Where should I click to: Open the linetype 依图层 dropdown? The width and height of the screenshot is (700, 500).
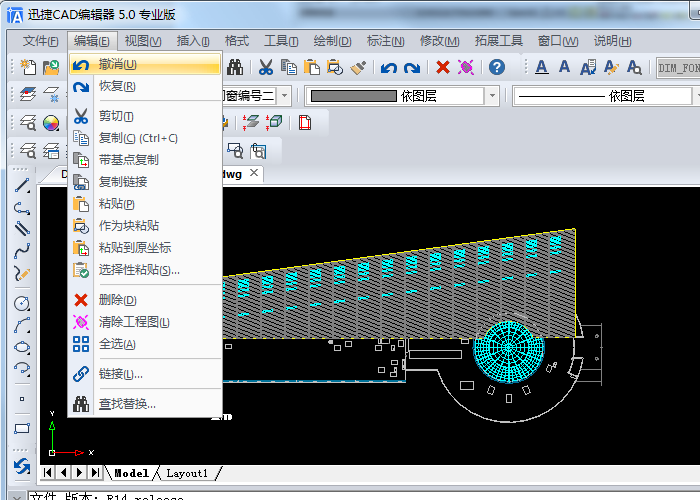point(696,96)
